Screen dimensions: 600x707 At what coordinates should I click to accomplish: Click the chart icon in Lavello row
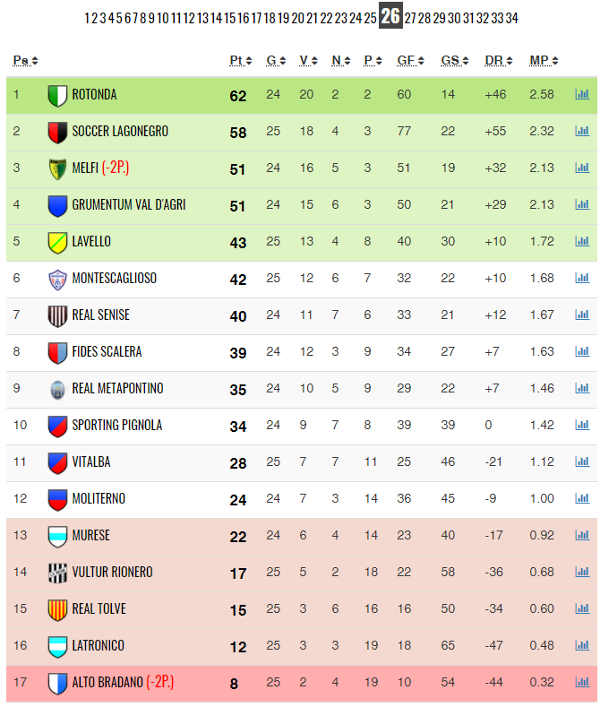tap(582, 241)
